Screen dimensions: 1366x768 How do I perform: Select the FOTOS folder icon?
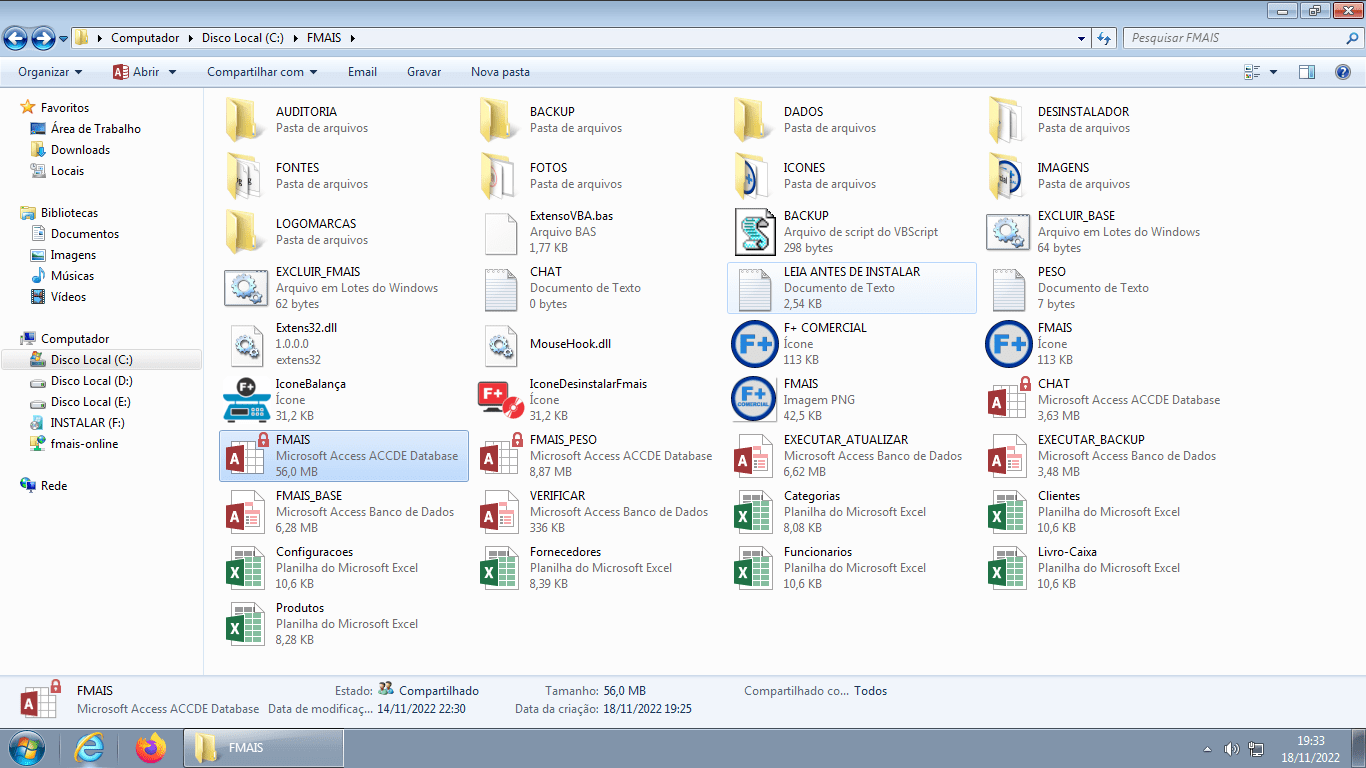498,176
